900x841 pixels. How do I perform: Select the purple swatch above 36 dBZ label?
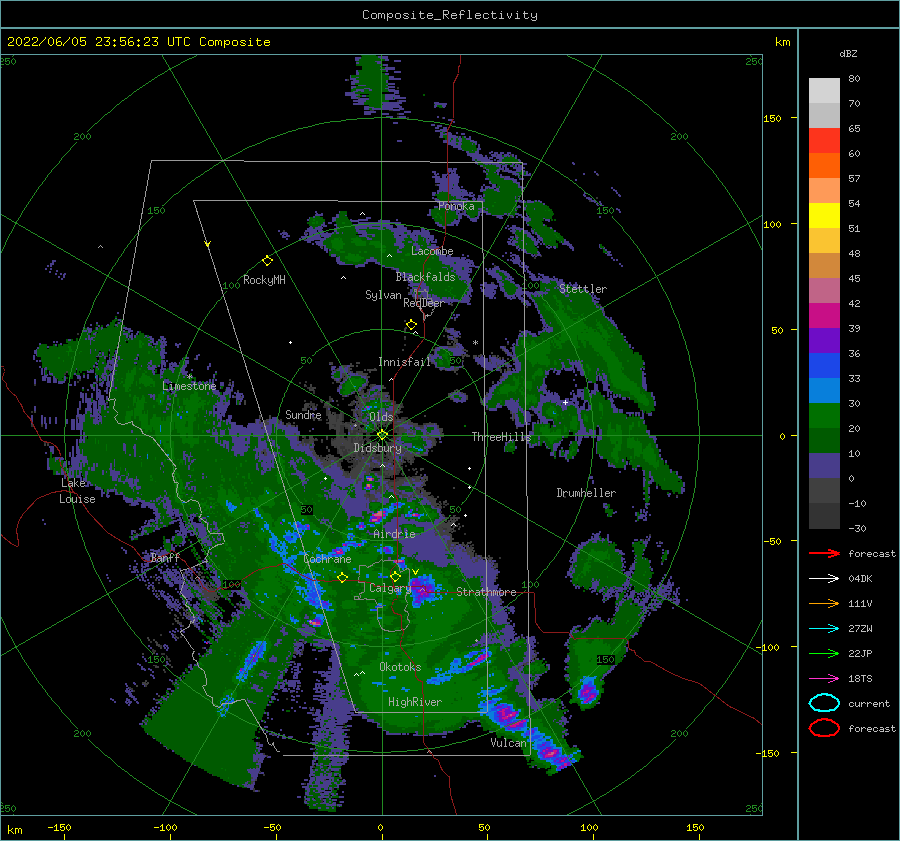[824, 340]
